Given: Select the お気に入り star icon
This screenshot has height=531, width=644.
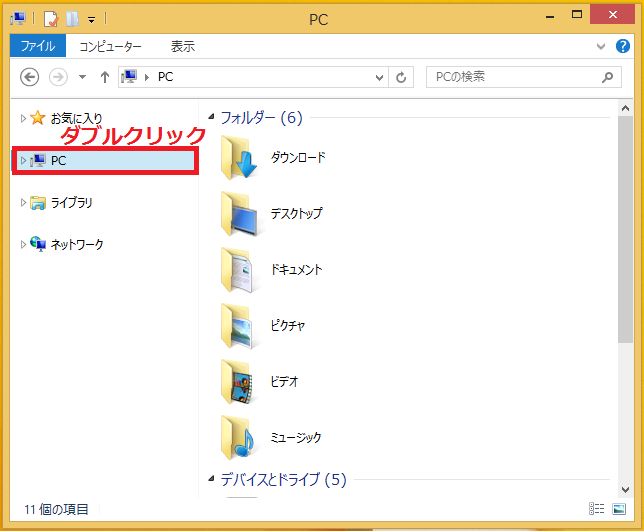Looking at the screenshot, I should [38, 118].
